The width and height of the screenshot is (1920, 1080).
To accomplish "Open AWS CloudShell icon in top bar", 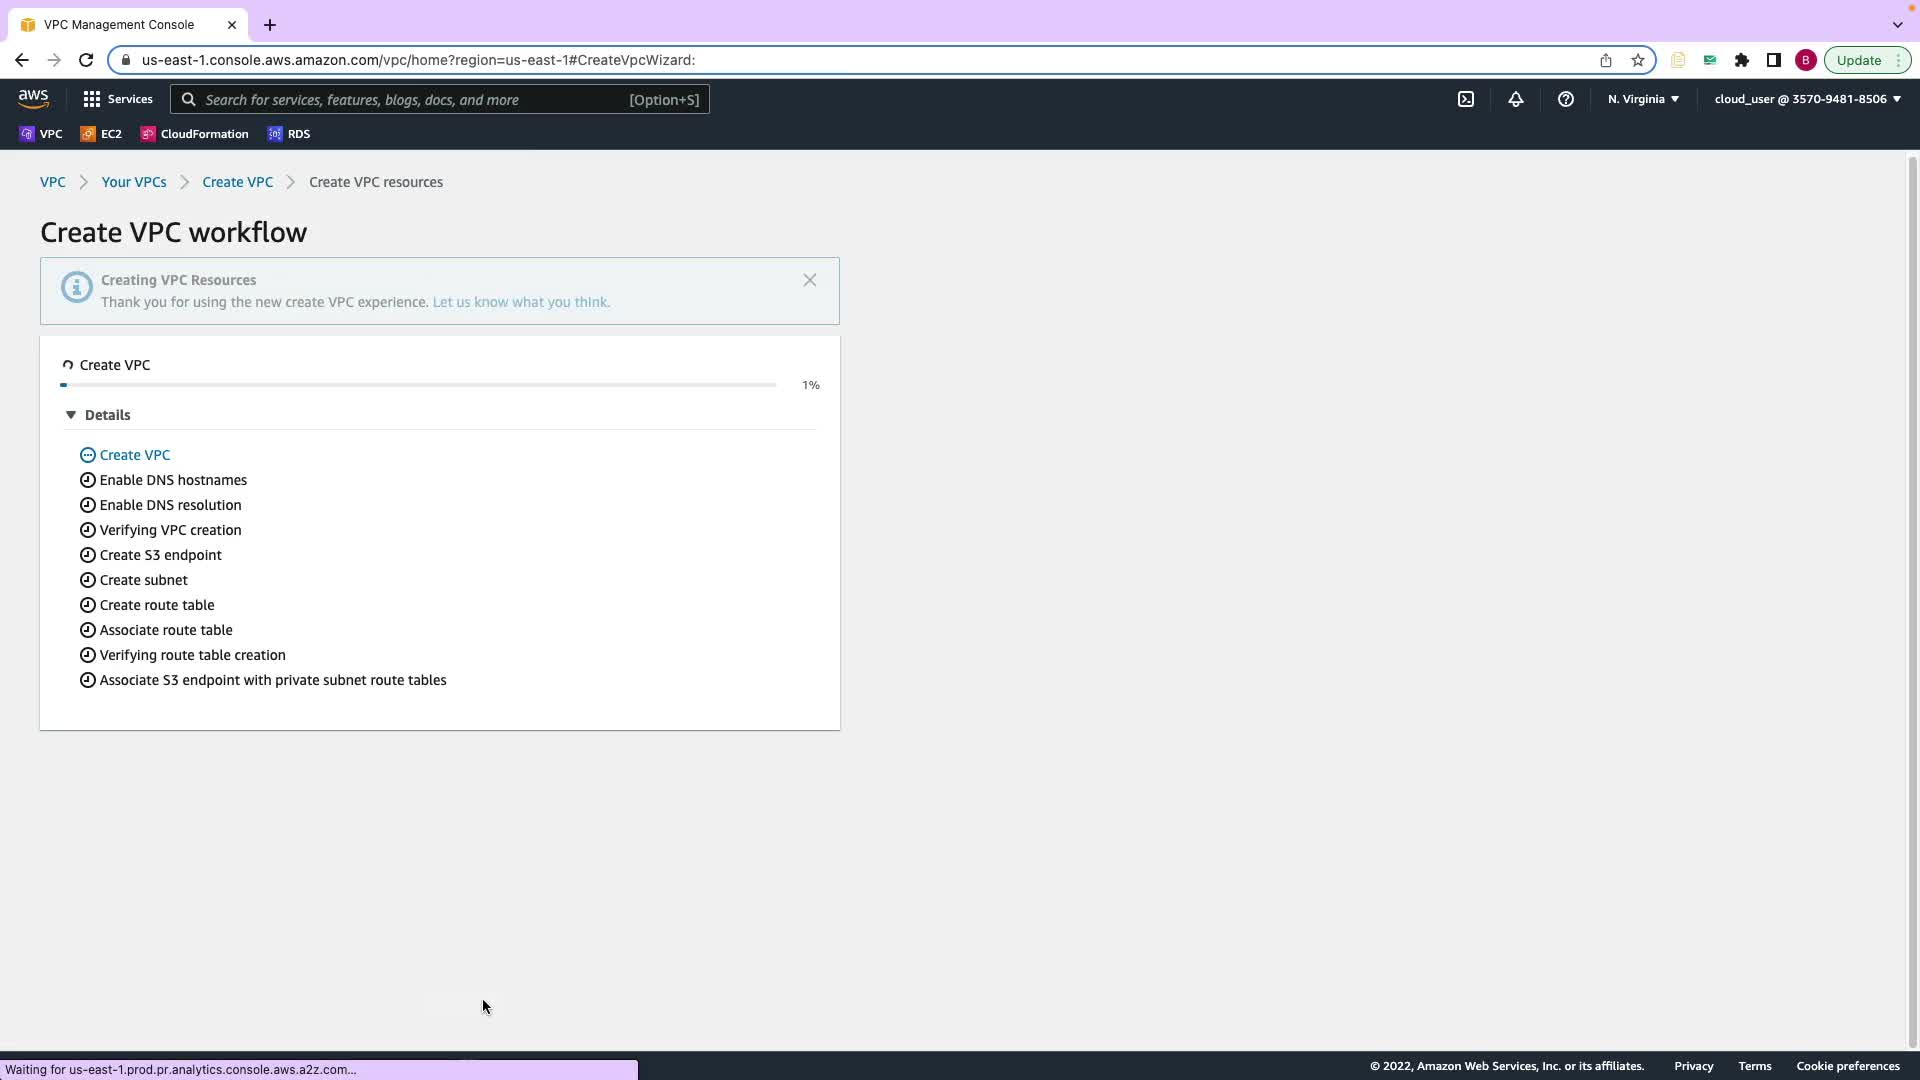I will [x=1465, y=99].
